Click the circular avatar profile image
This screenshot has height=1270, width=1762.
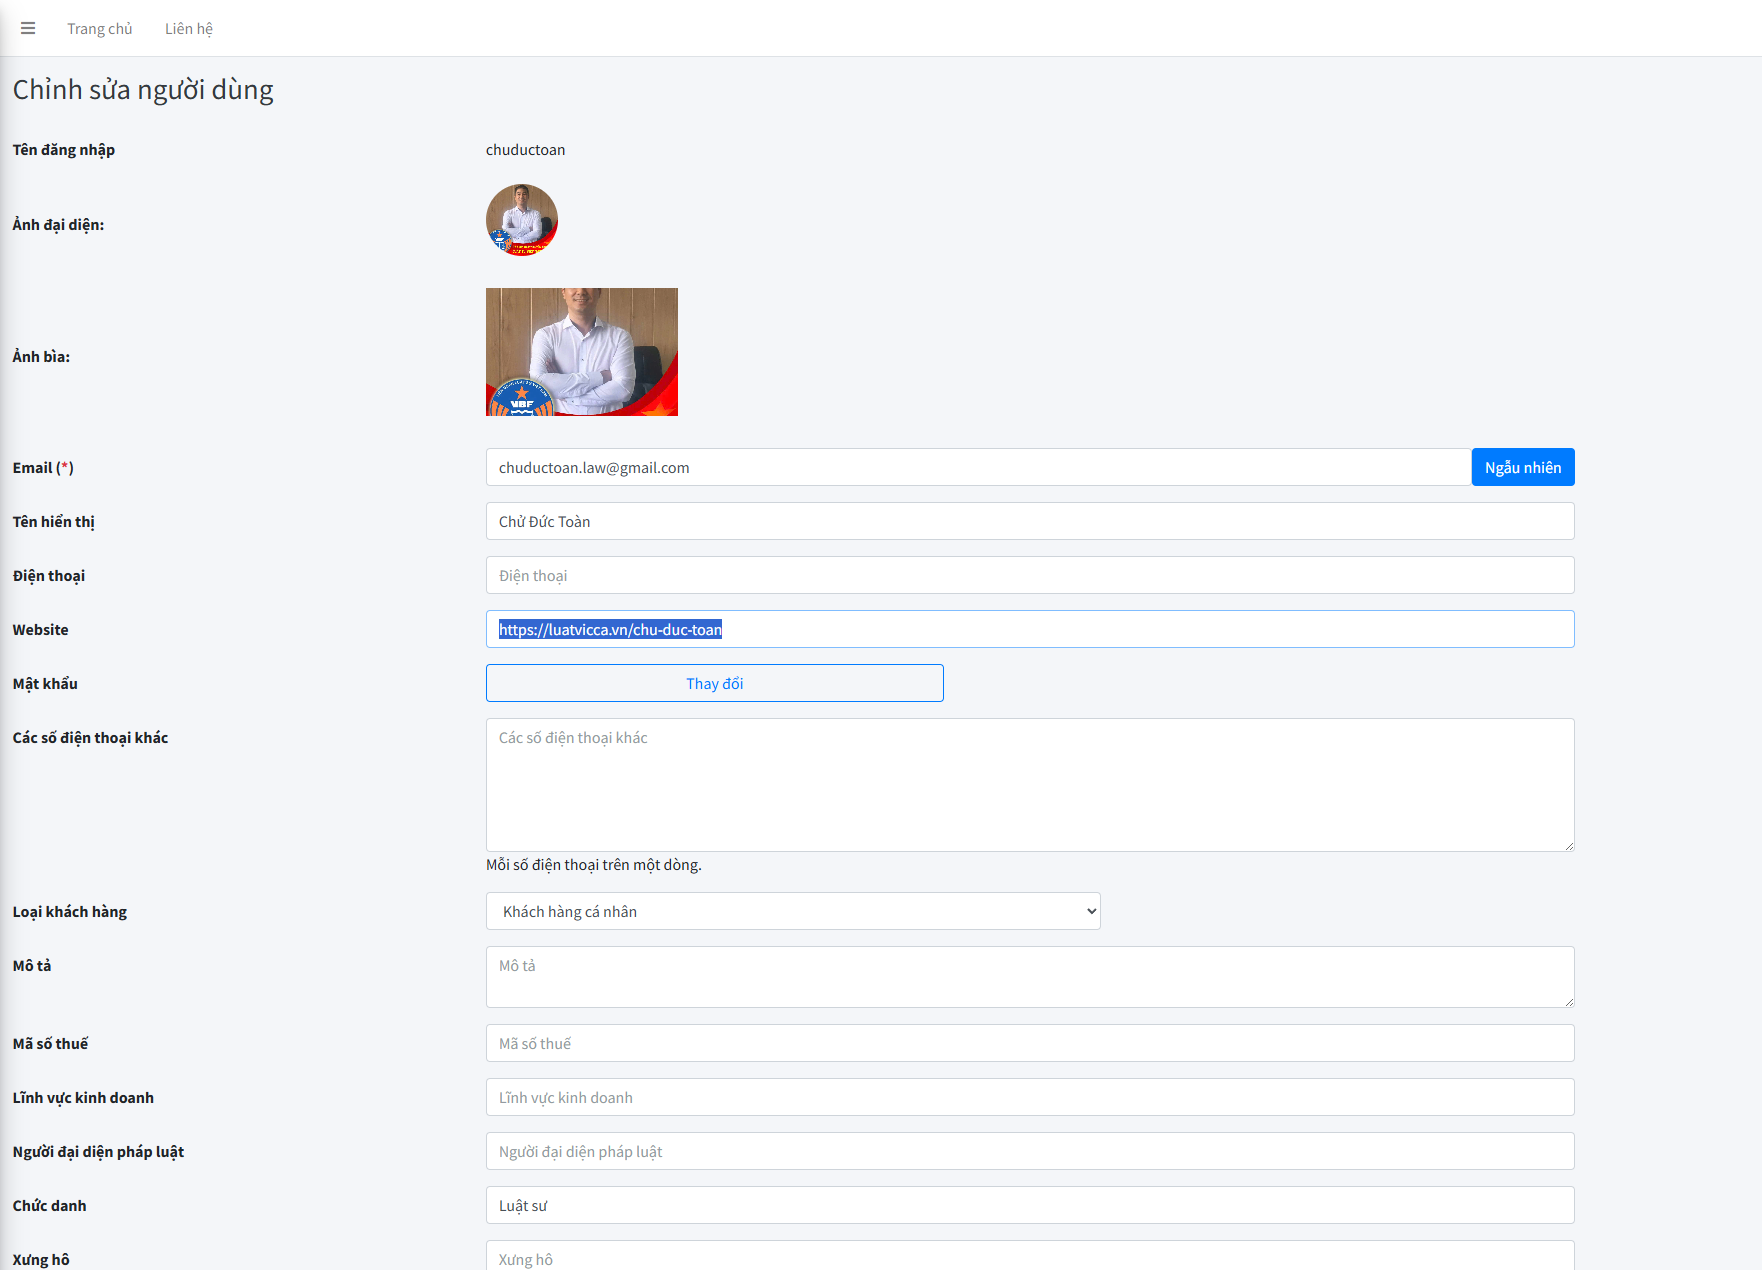click(x=521, y=220)
